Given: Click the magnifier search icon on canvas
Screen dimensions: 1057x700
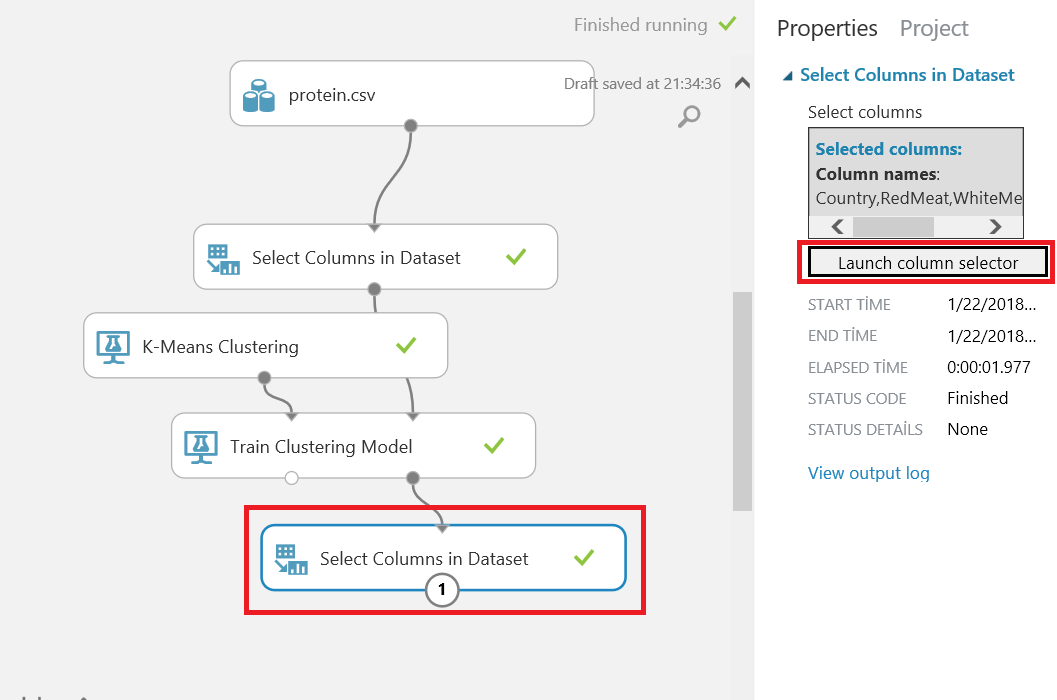Looking at the screenshot, I should tap(689, 117).
